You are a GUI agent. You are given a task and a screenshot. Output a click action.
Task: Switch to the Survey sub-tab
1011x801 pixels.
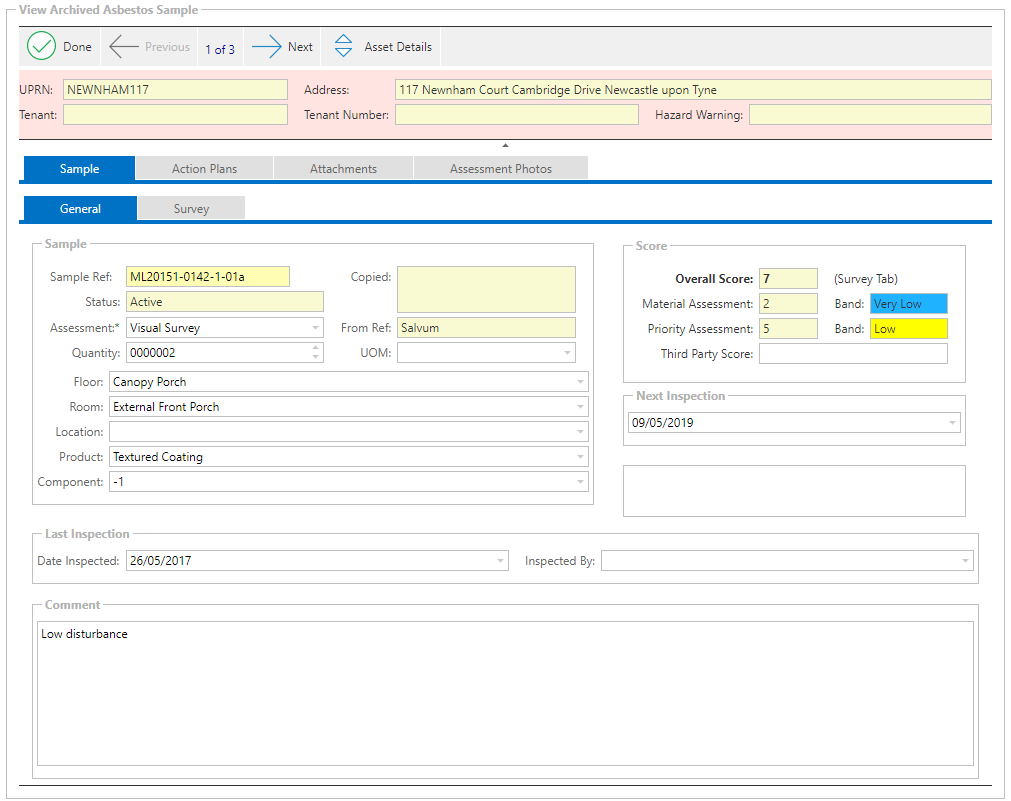[x=191, y=209]
